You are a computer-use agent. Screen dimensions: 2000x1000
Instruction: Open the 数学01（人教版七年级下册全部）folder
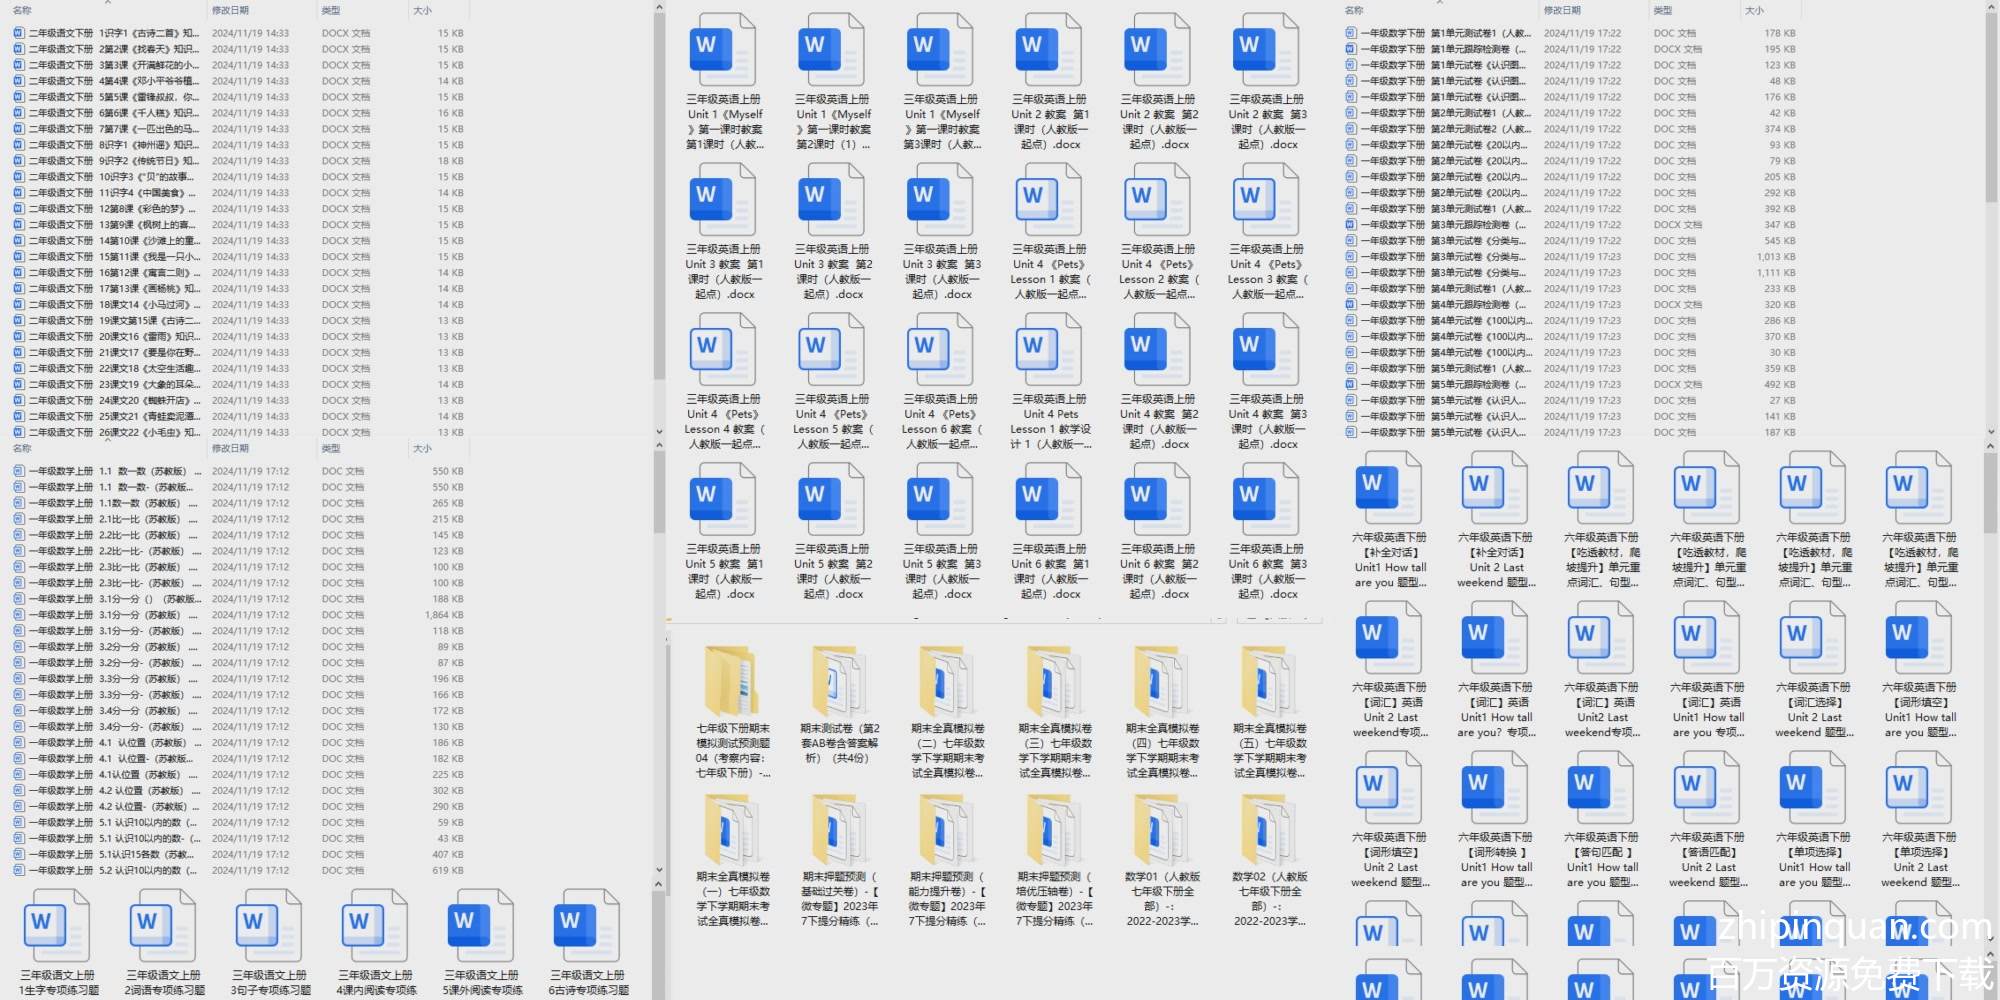[1162, 830]
